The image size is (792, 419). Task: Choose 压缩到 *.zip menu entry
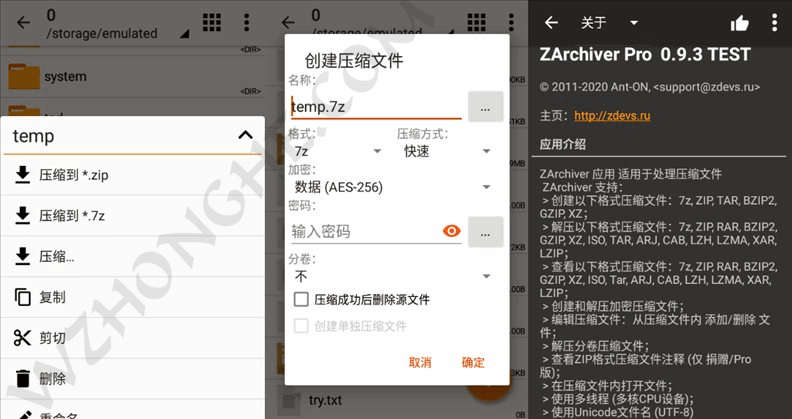(132, 175)
